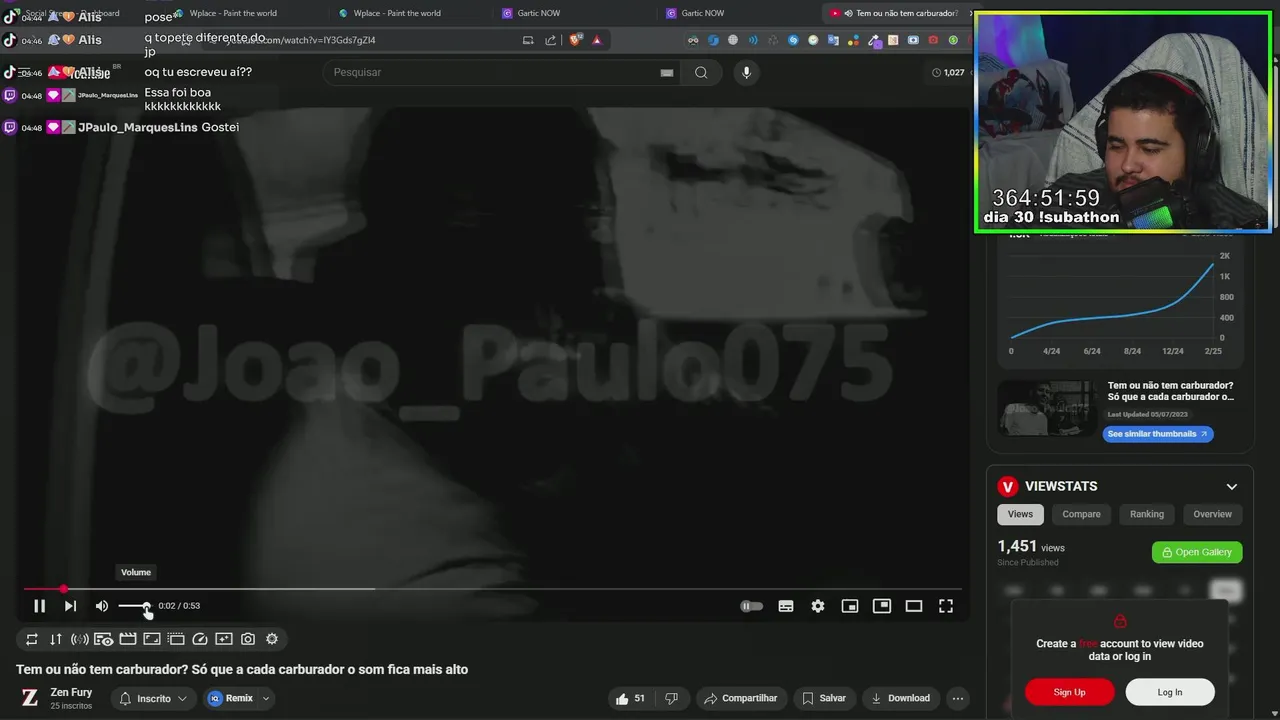The height and width of the screenshot is (720, 1280).
Task: Click the magnifier search button
Action: (x=701, y=72)
